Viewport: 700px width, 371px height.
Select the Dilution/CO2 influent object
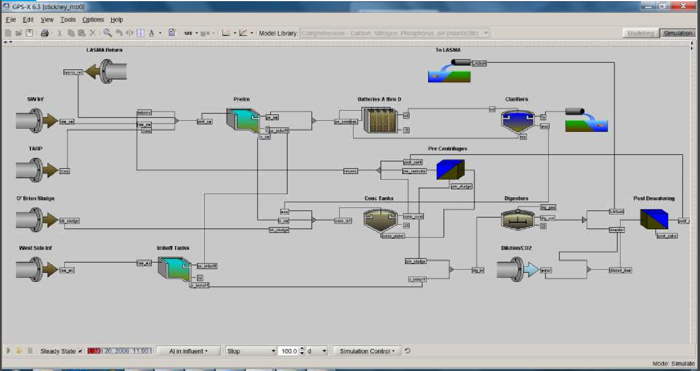(x=518, y=270)
